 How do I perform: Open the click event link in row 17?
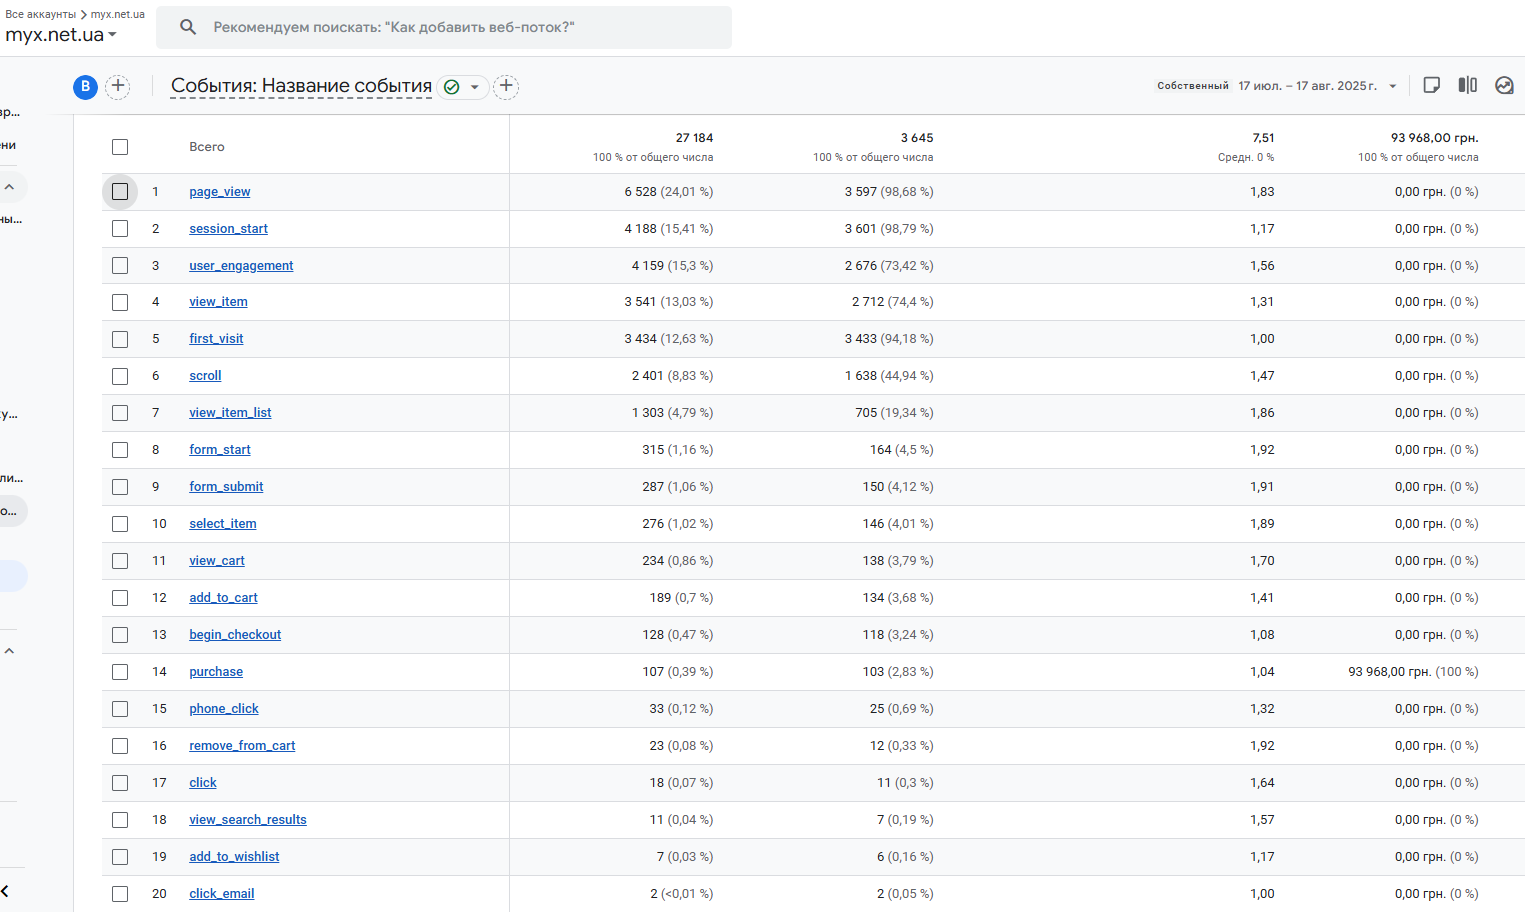pyautogui.click(x=203, y=783)
